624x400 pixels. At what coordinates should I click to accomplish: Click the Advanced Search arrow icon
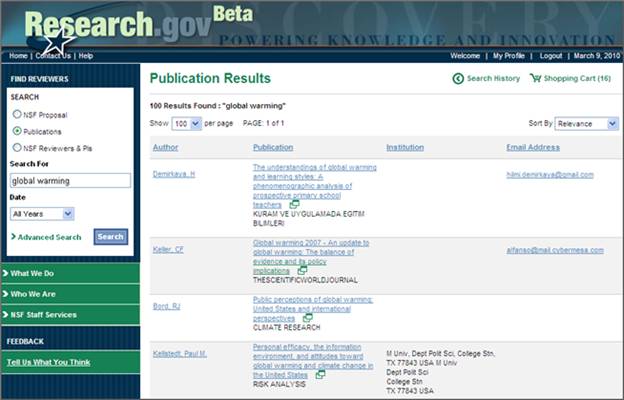pos(13,237)
